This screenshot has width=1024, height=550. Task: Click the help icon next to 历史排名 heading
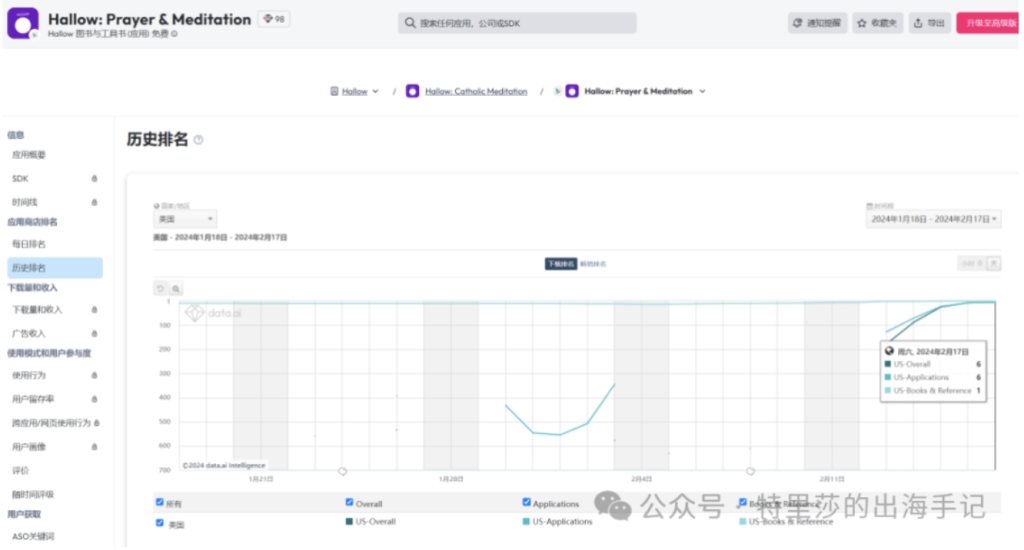199,140
